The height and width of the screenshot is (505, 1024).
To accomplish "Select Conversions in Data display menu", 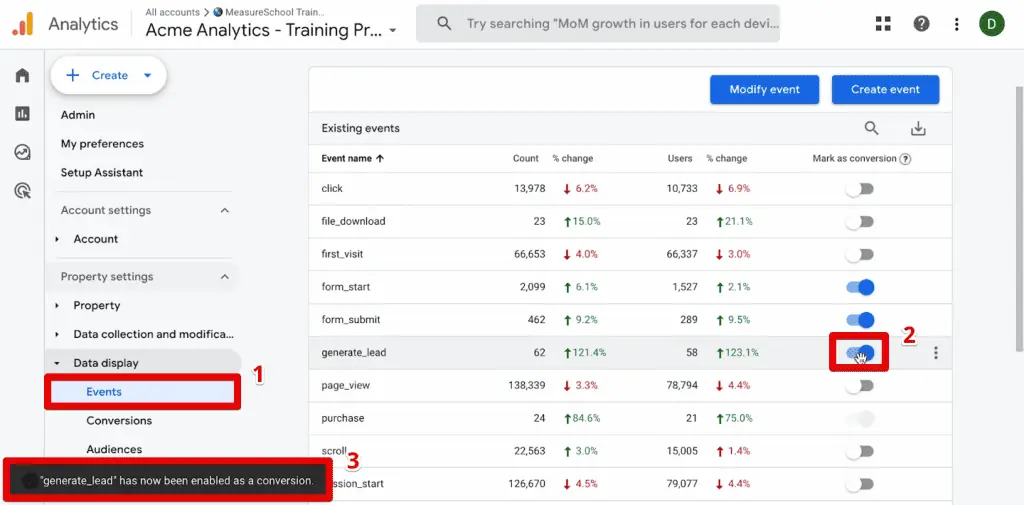I will [119, 421].
